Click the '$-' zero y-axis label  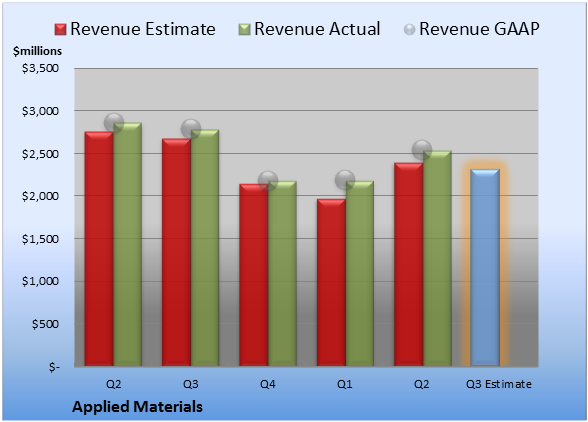(54, 367)
